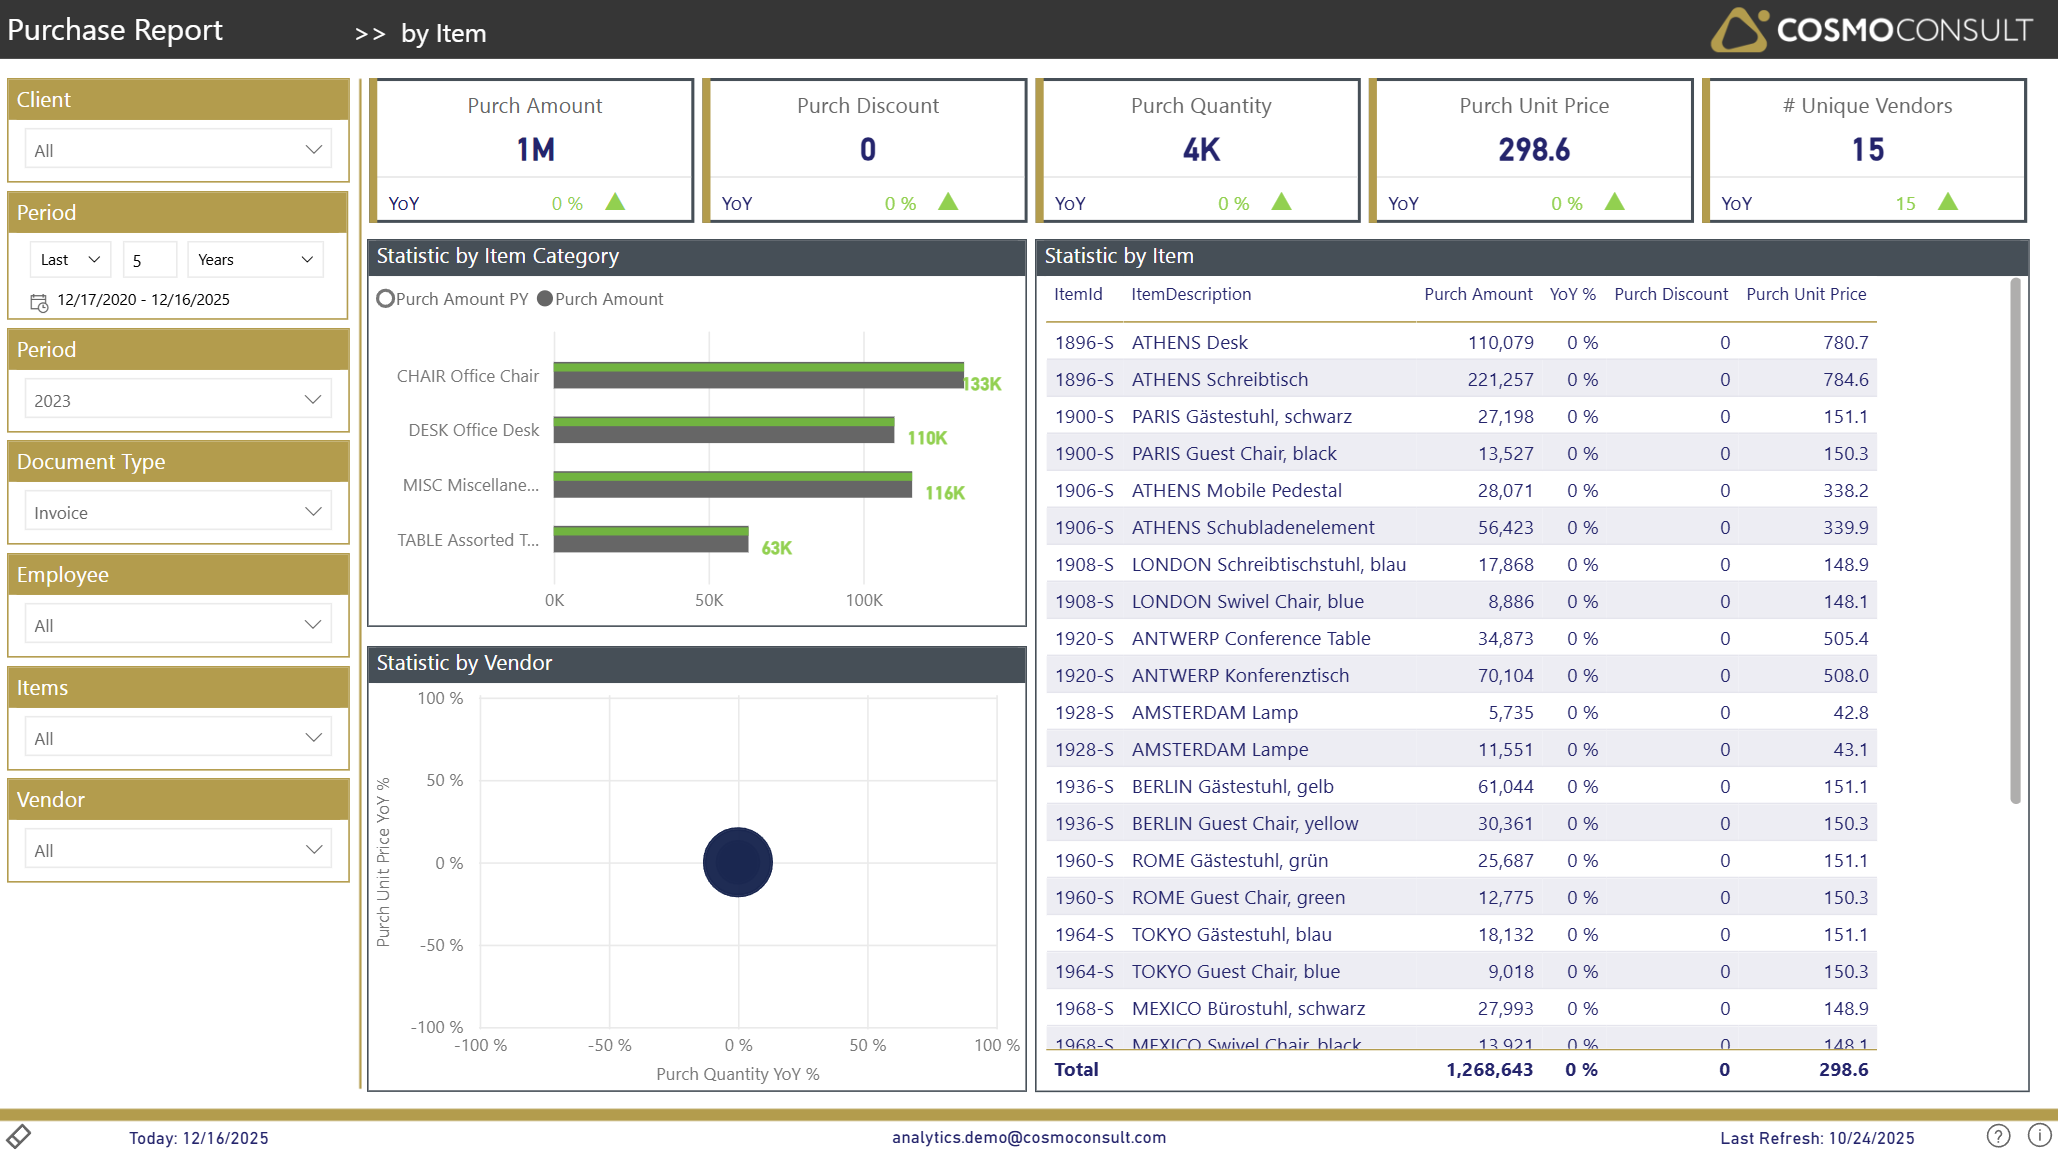Viewport: 2058px width, 1154px height.
Task: Click the info icon in footer
Action: click(2039, 1136)
